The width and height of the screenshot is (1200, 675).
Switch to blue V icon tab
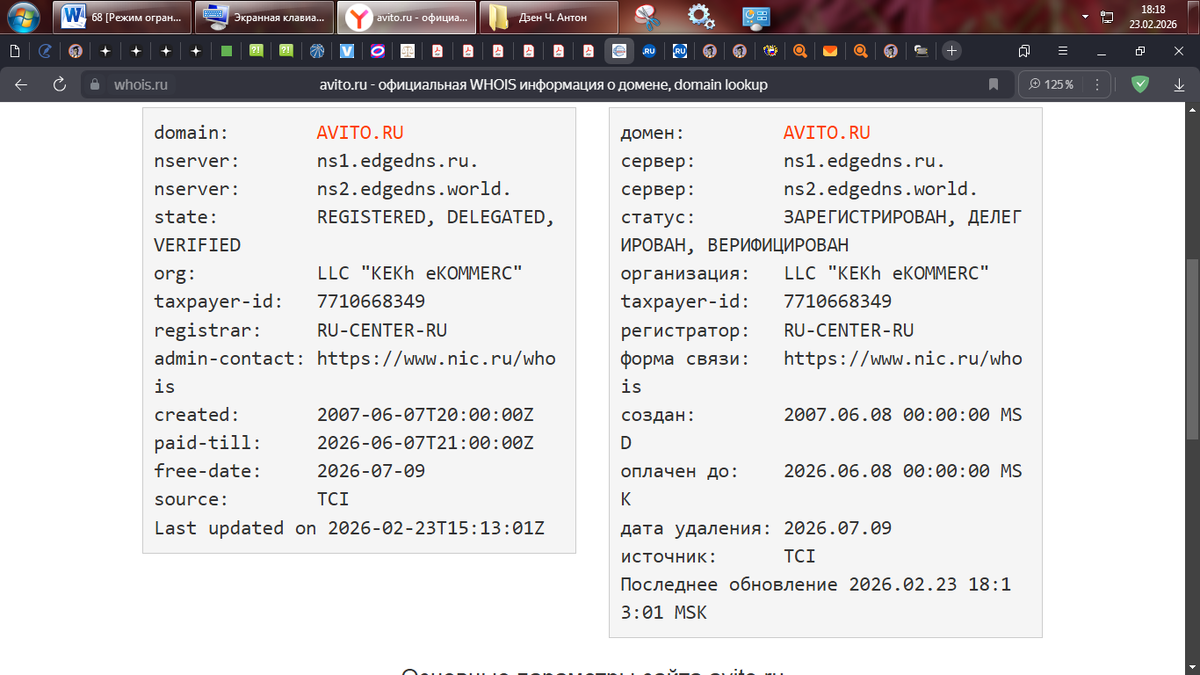[347, 50]
